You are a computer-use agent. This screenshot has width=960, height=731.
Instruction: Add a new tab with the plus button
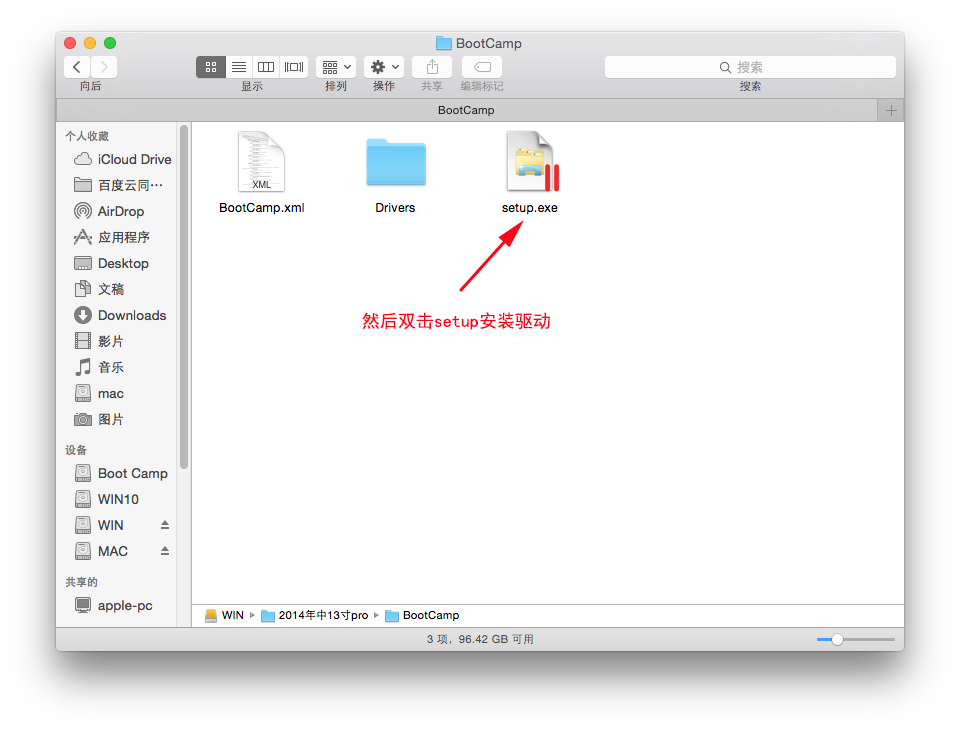click(x=891, y=110)
